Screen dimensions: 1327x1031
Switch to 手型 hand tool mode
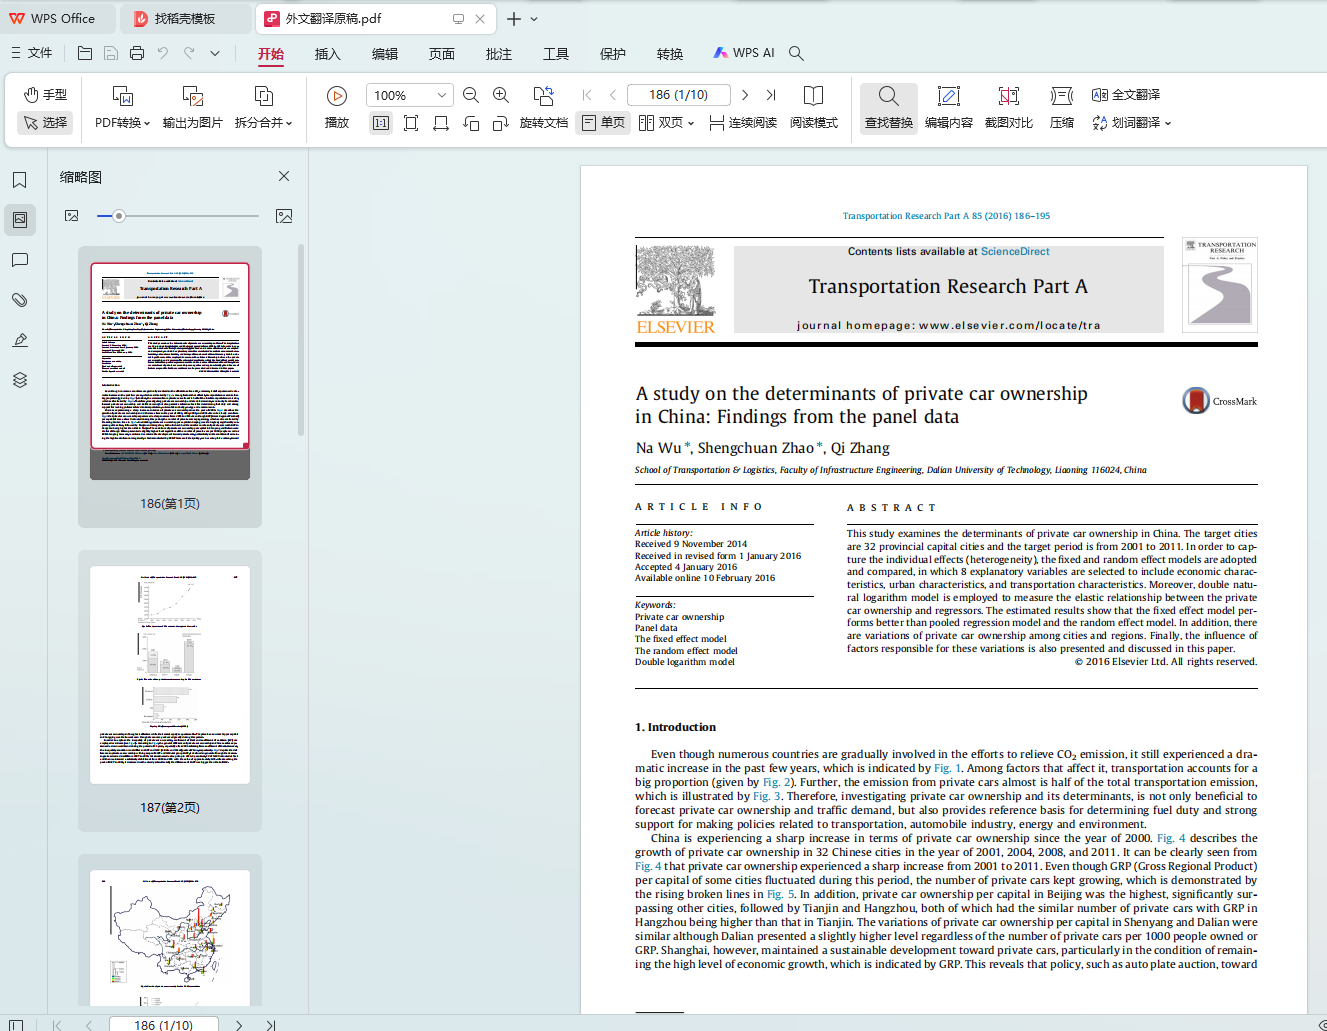(46, 95)
